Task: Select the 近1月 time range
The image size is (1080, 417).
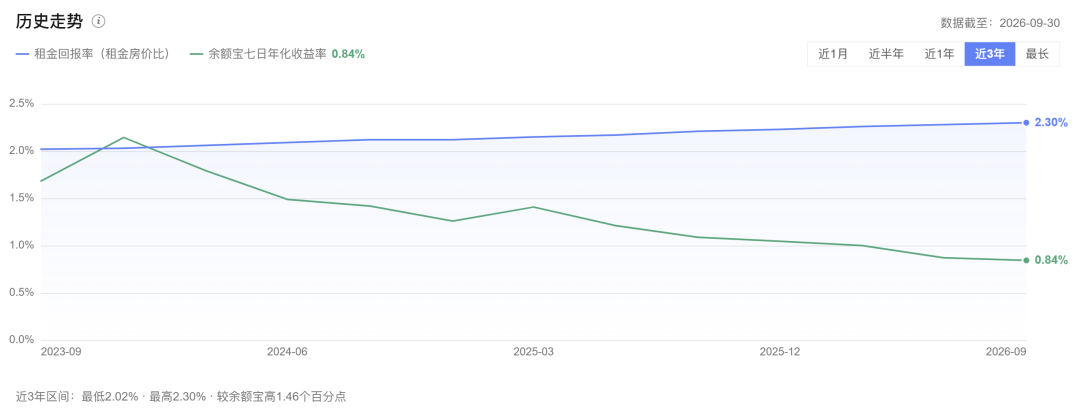Action: 833,54
